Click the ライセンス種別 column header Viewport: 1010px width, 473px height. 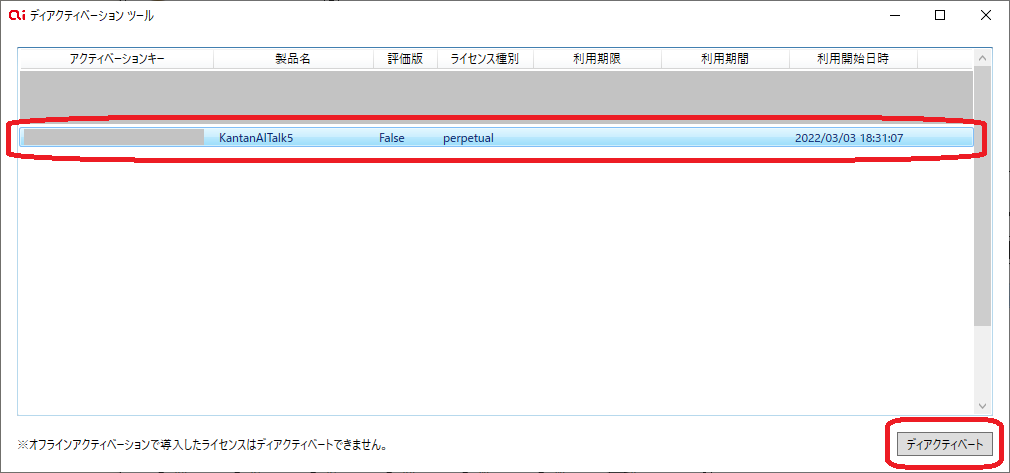[x=485, y=59]
